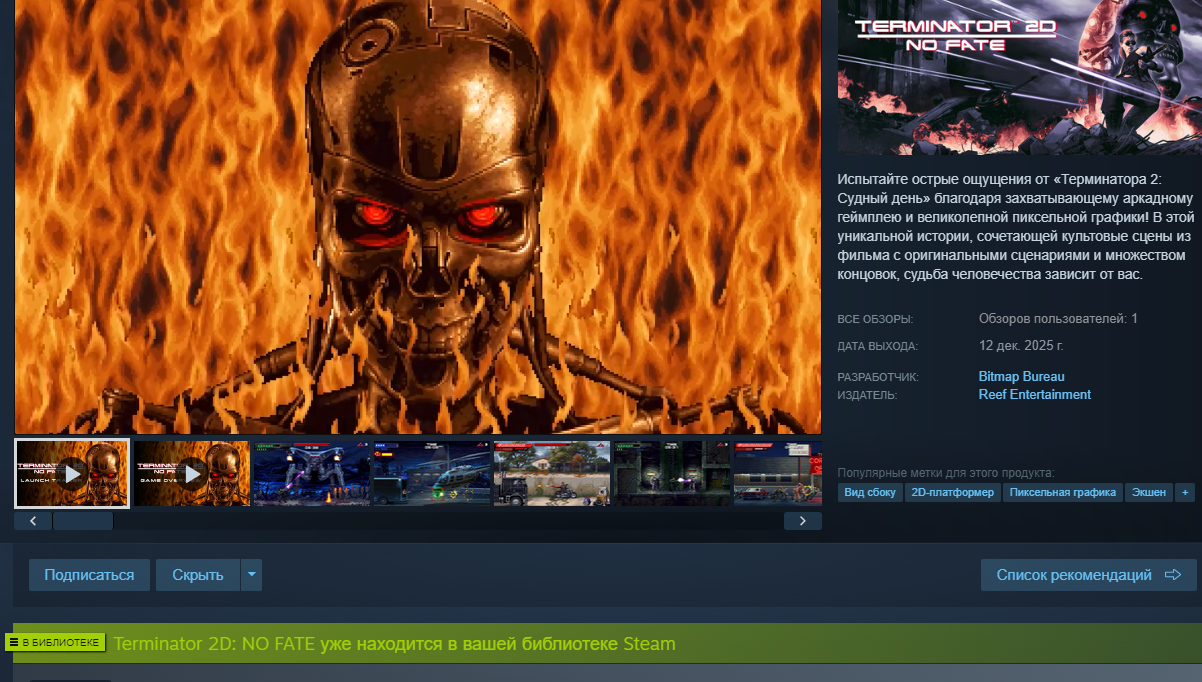Open the dark corridor screenshot thumbnail
Viewport: 1202px width, 682px height.
tap(672, 473)
